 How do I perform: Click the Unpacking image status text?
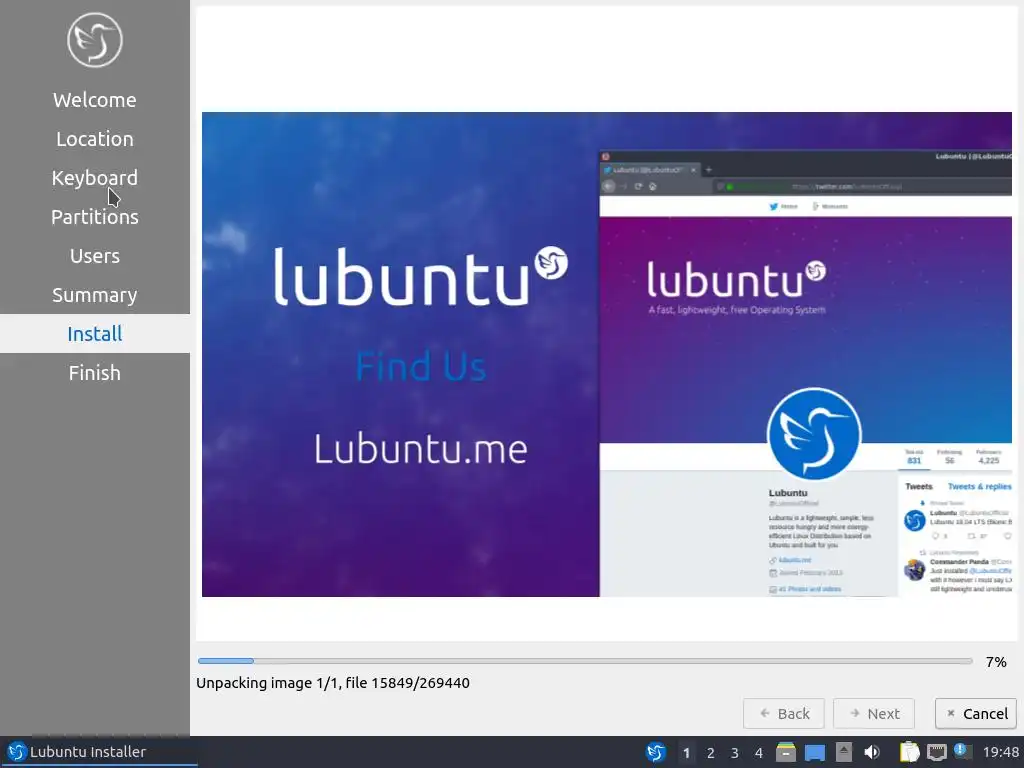coord(333,683)
